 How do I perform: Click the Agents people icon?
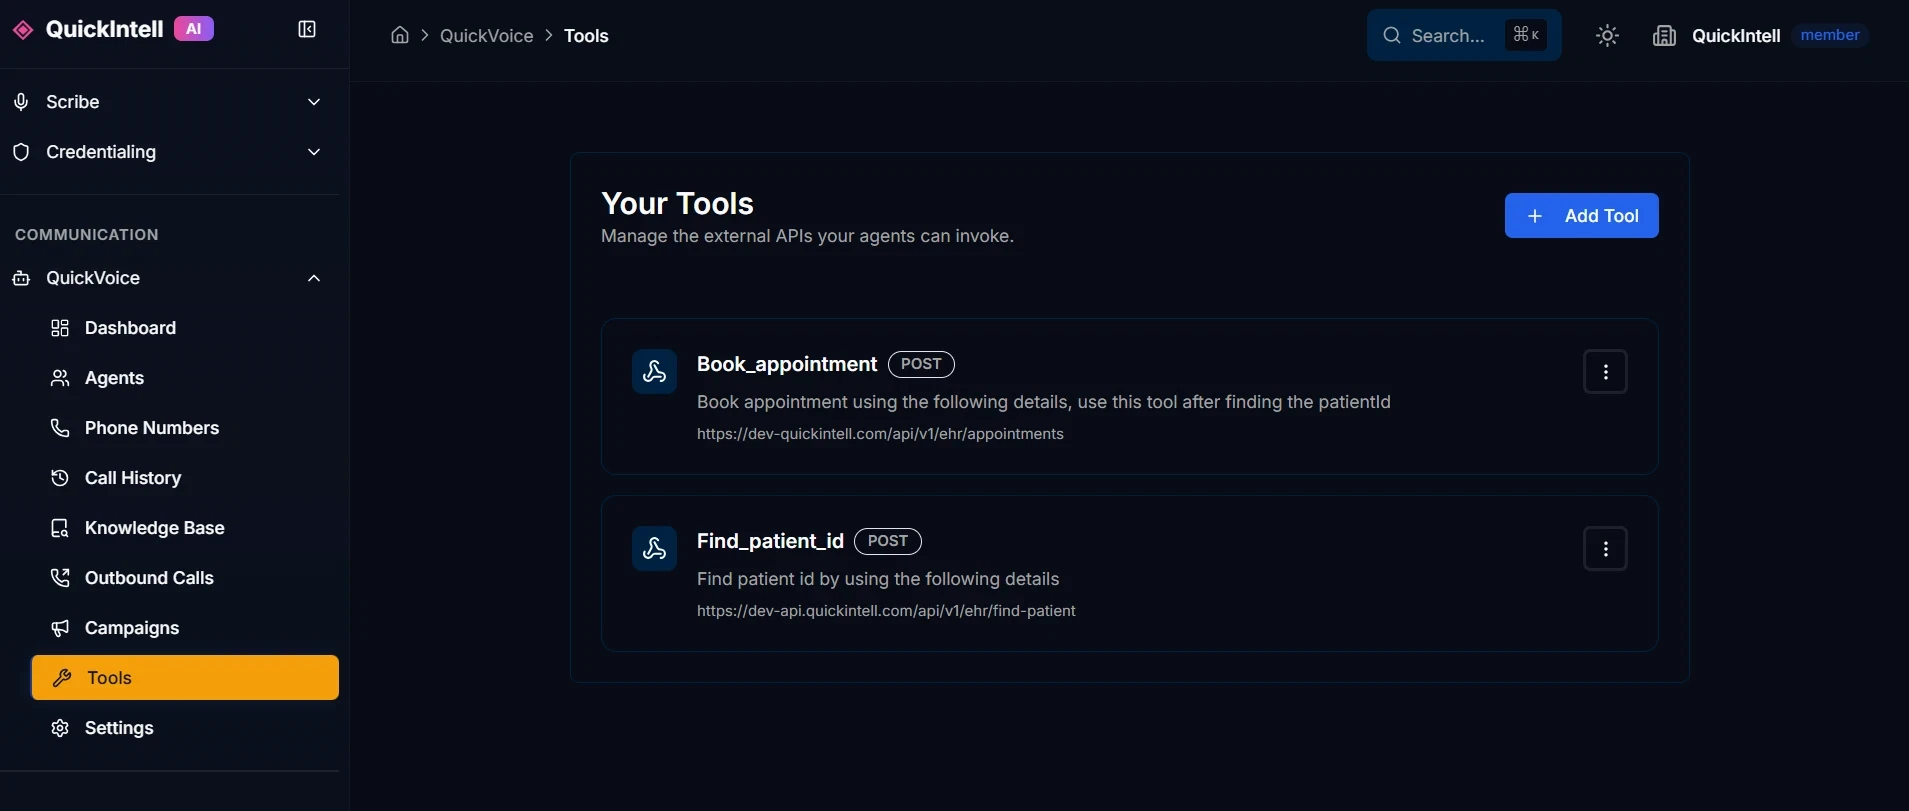click(x=60, y=378)
